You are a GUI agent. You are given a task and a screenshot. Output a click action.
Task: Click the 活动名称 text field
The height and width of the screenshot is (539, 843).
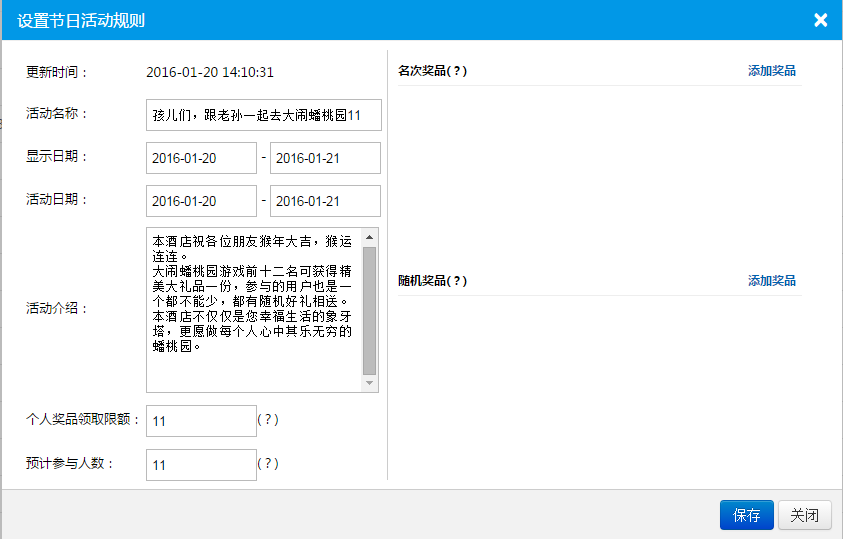[x=263, y=115]
